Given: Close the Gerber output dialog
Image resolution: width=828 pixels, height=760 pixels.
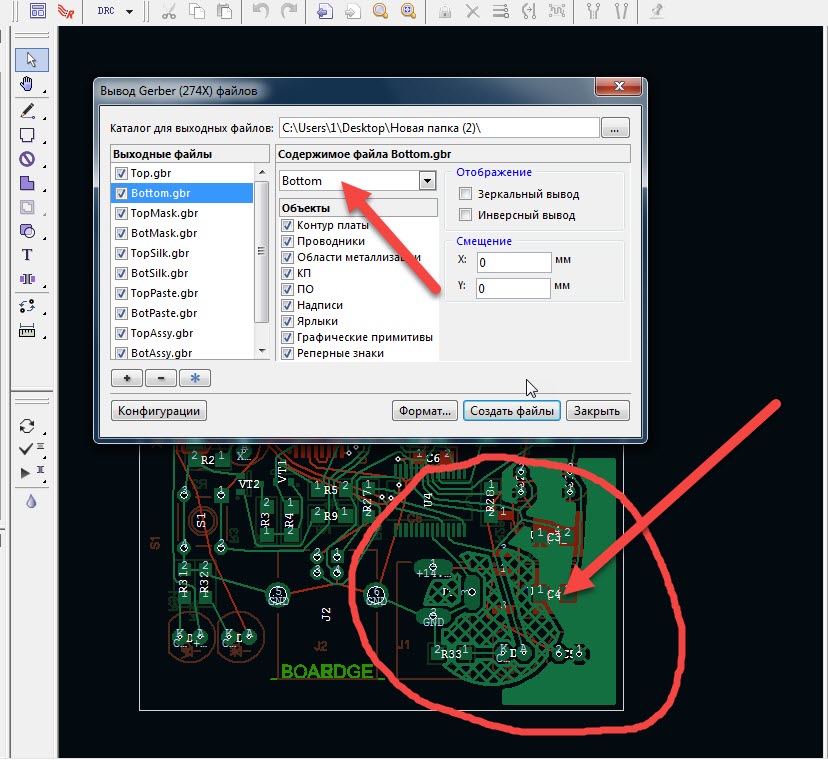Looking at the screenshot, I should click(619, 86).
